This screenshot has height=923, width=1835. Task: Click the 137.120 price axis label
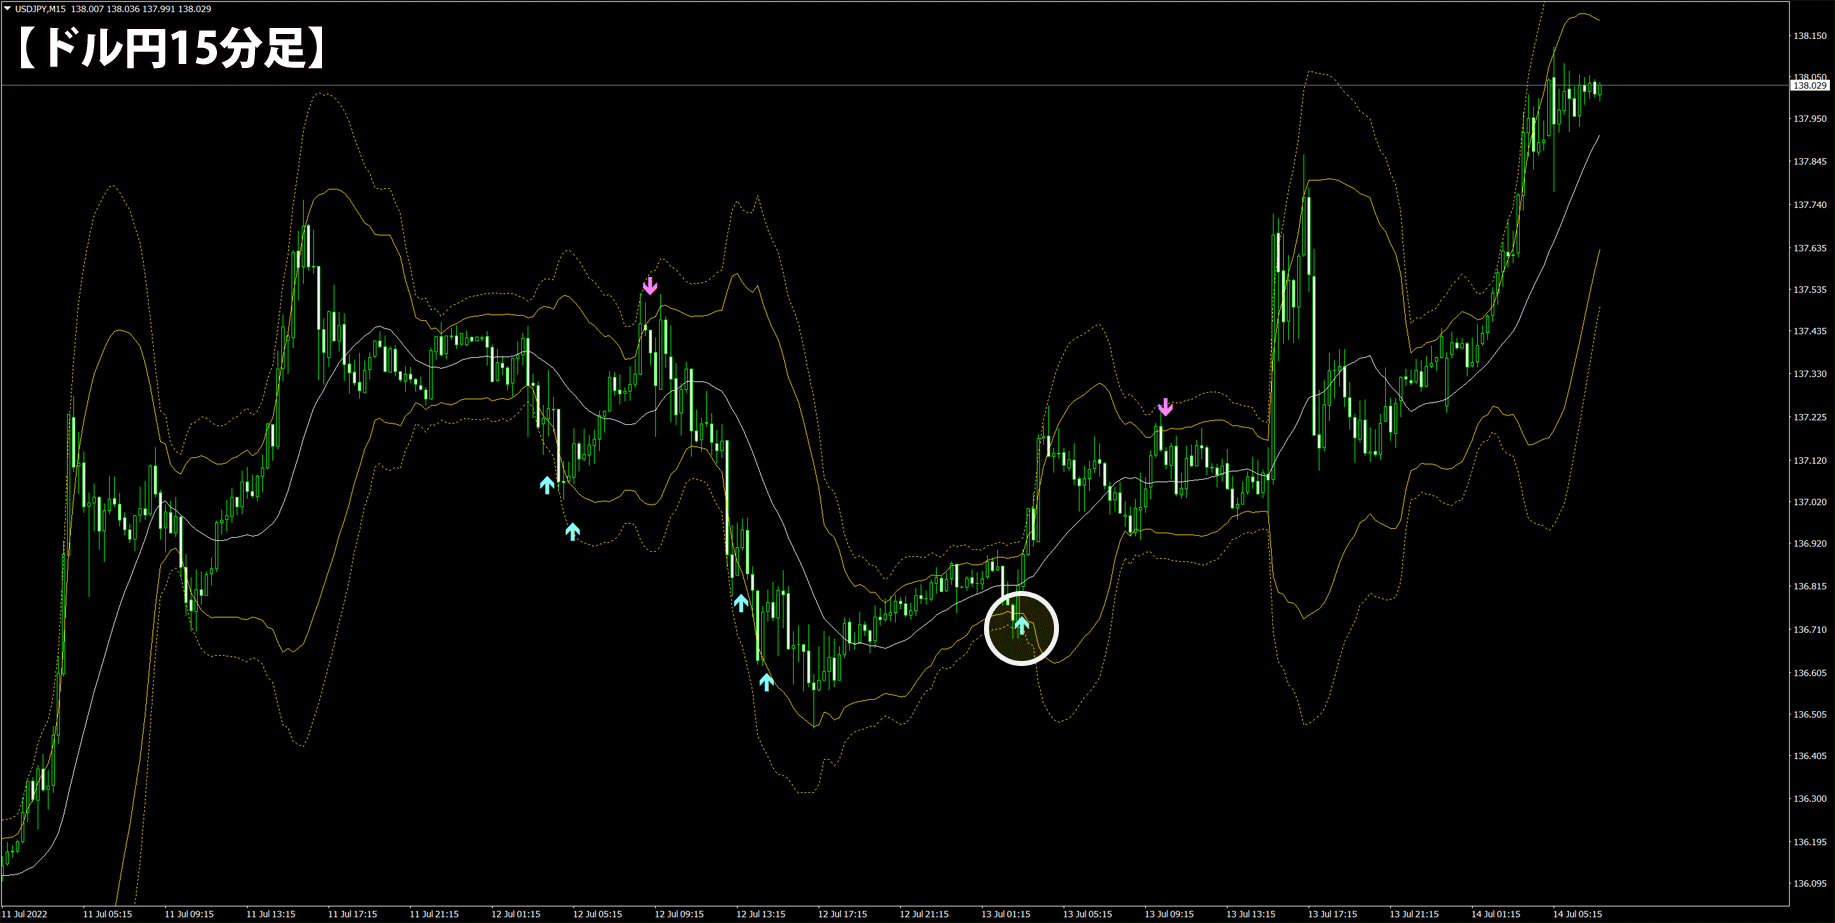pos(1810,461)
